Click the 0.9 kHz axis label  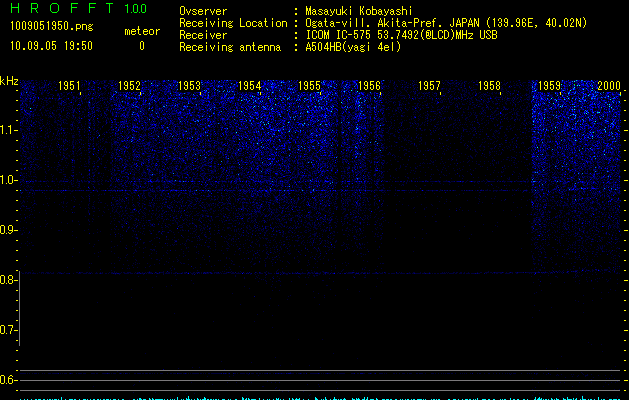coord(8,230)
